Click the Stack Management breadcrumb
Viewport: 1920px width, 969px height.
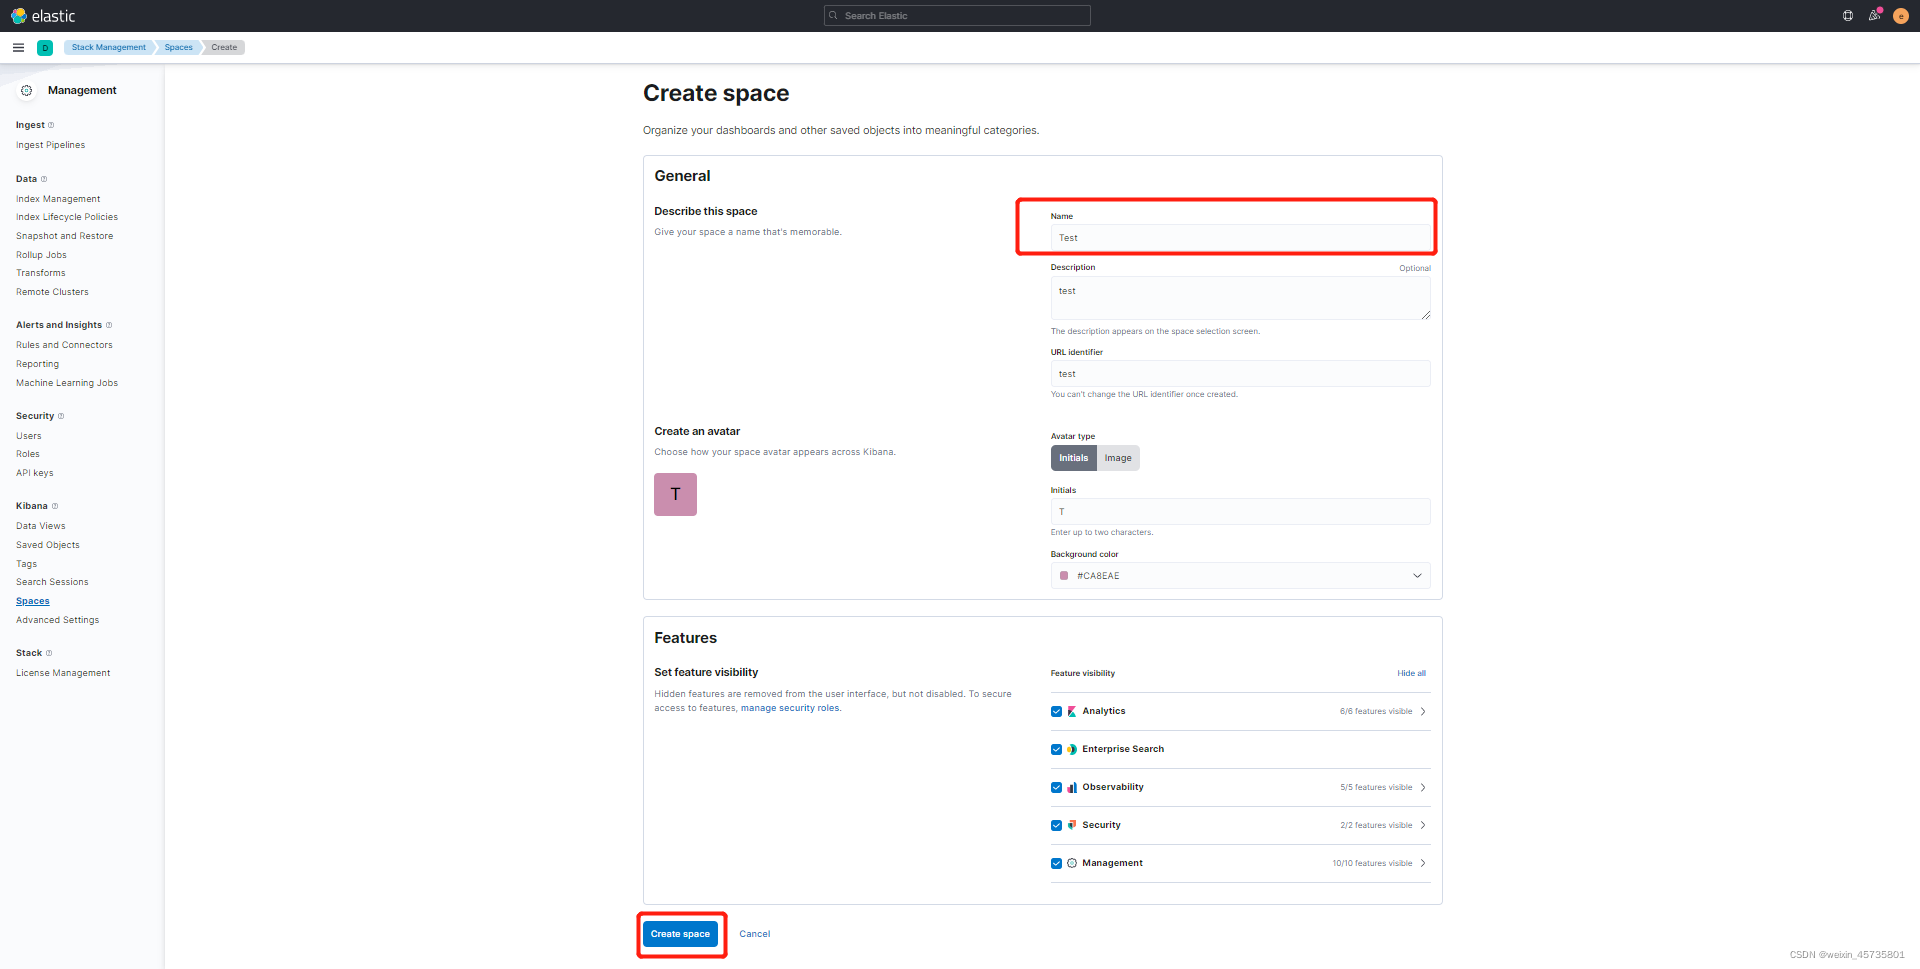click(108, 47)
